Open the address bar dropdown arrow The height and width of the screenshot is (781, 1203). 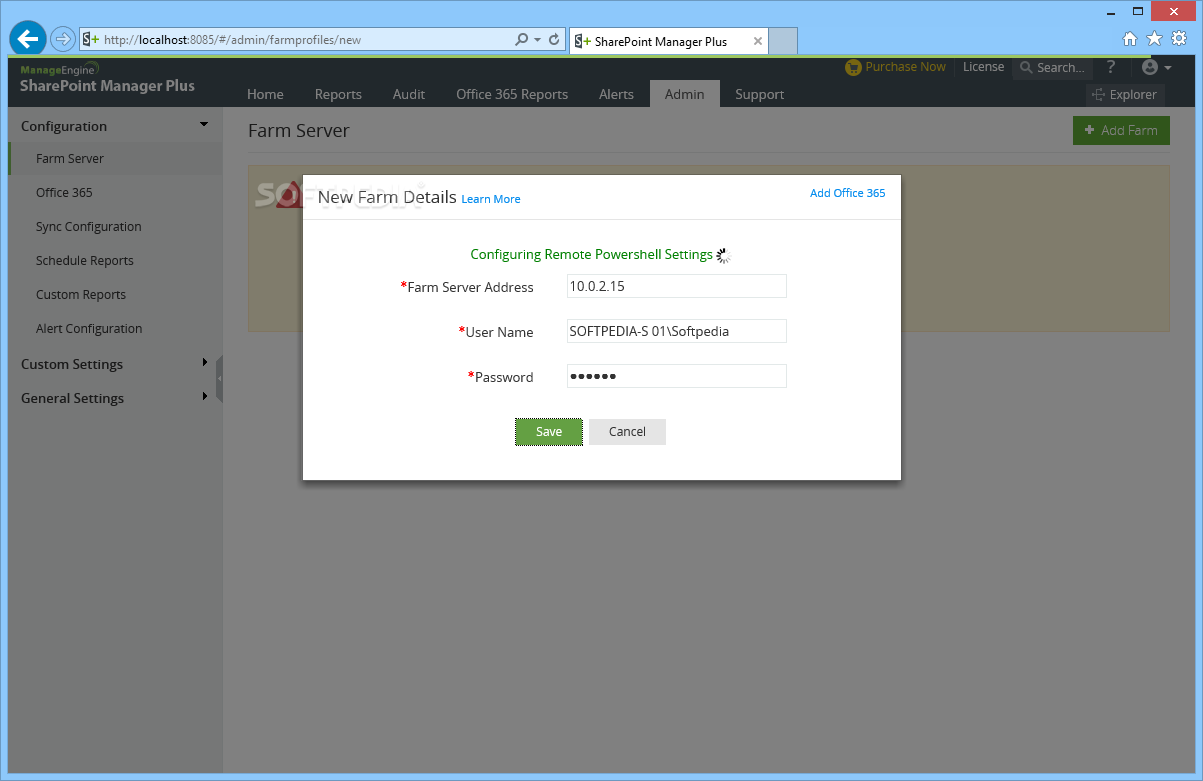pos(537,40)
